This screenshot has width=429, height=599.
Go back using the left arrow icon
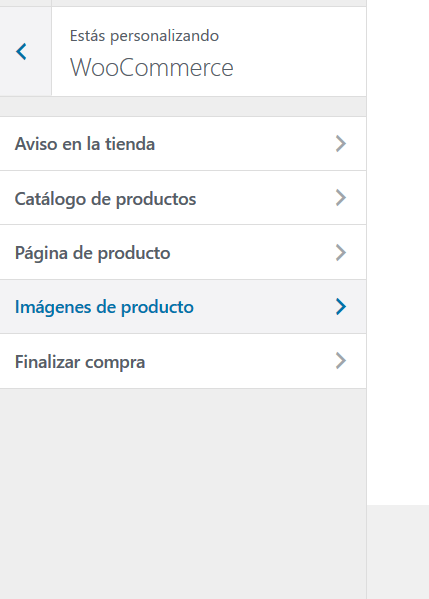point(21,52)
